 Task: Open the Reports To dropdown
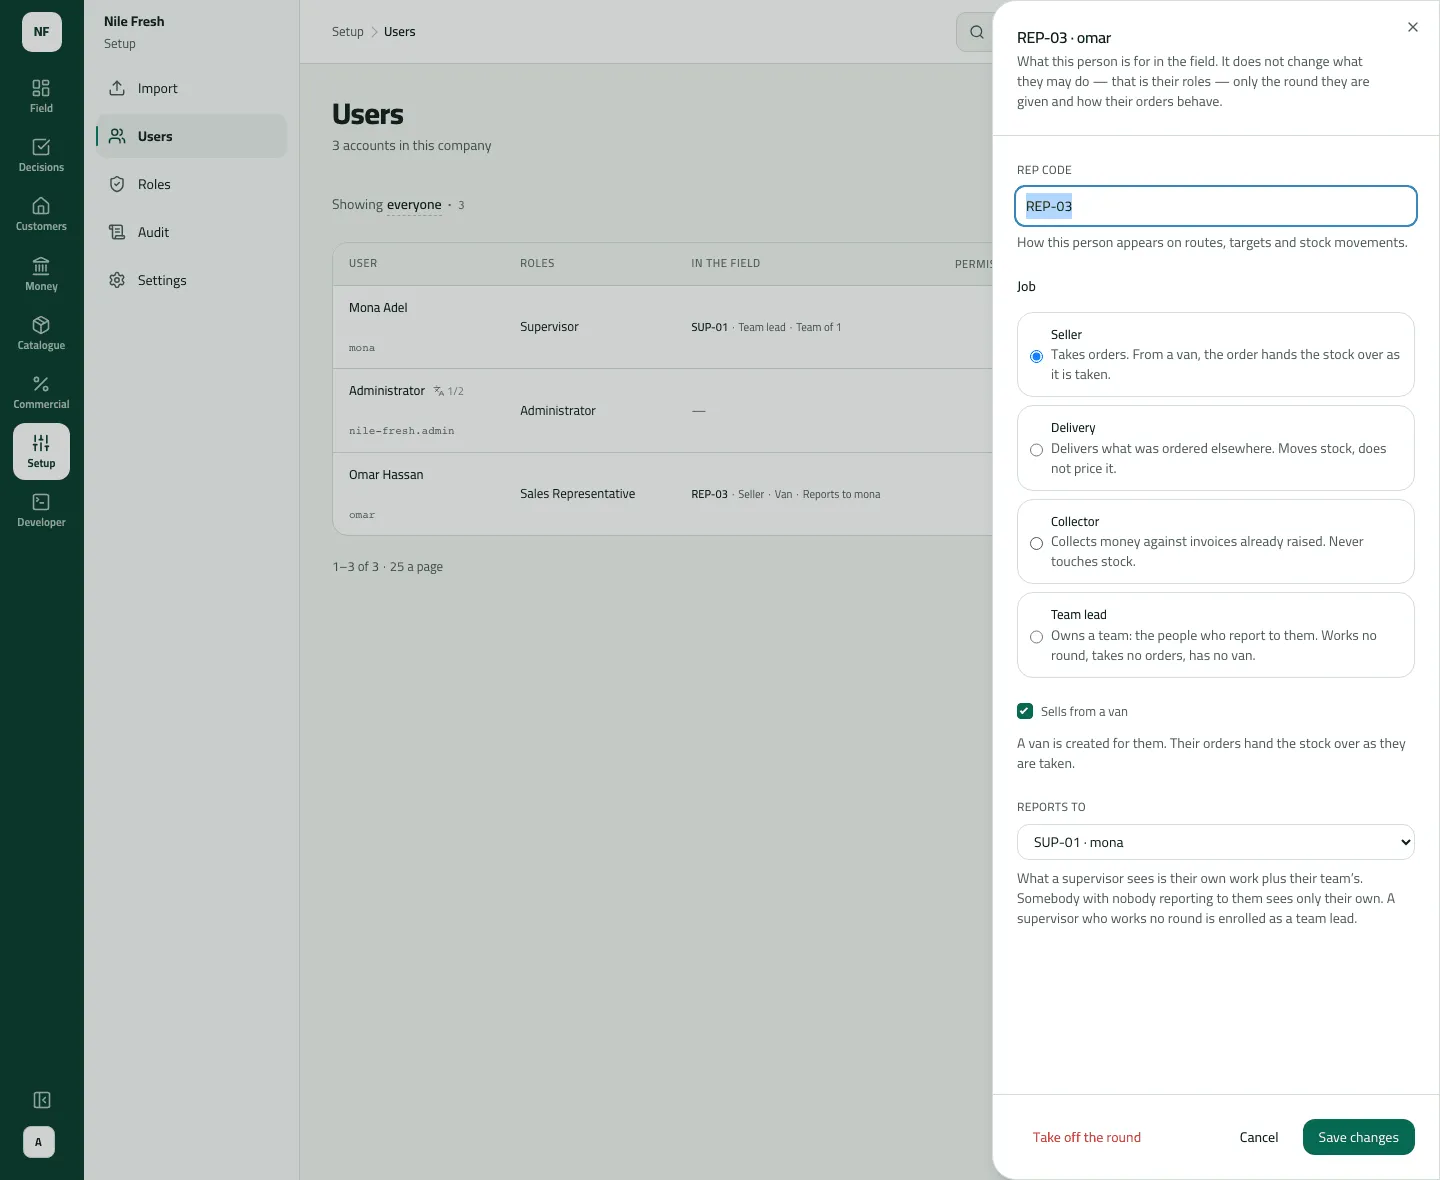(1216, 842)
